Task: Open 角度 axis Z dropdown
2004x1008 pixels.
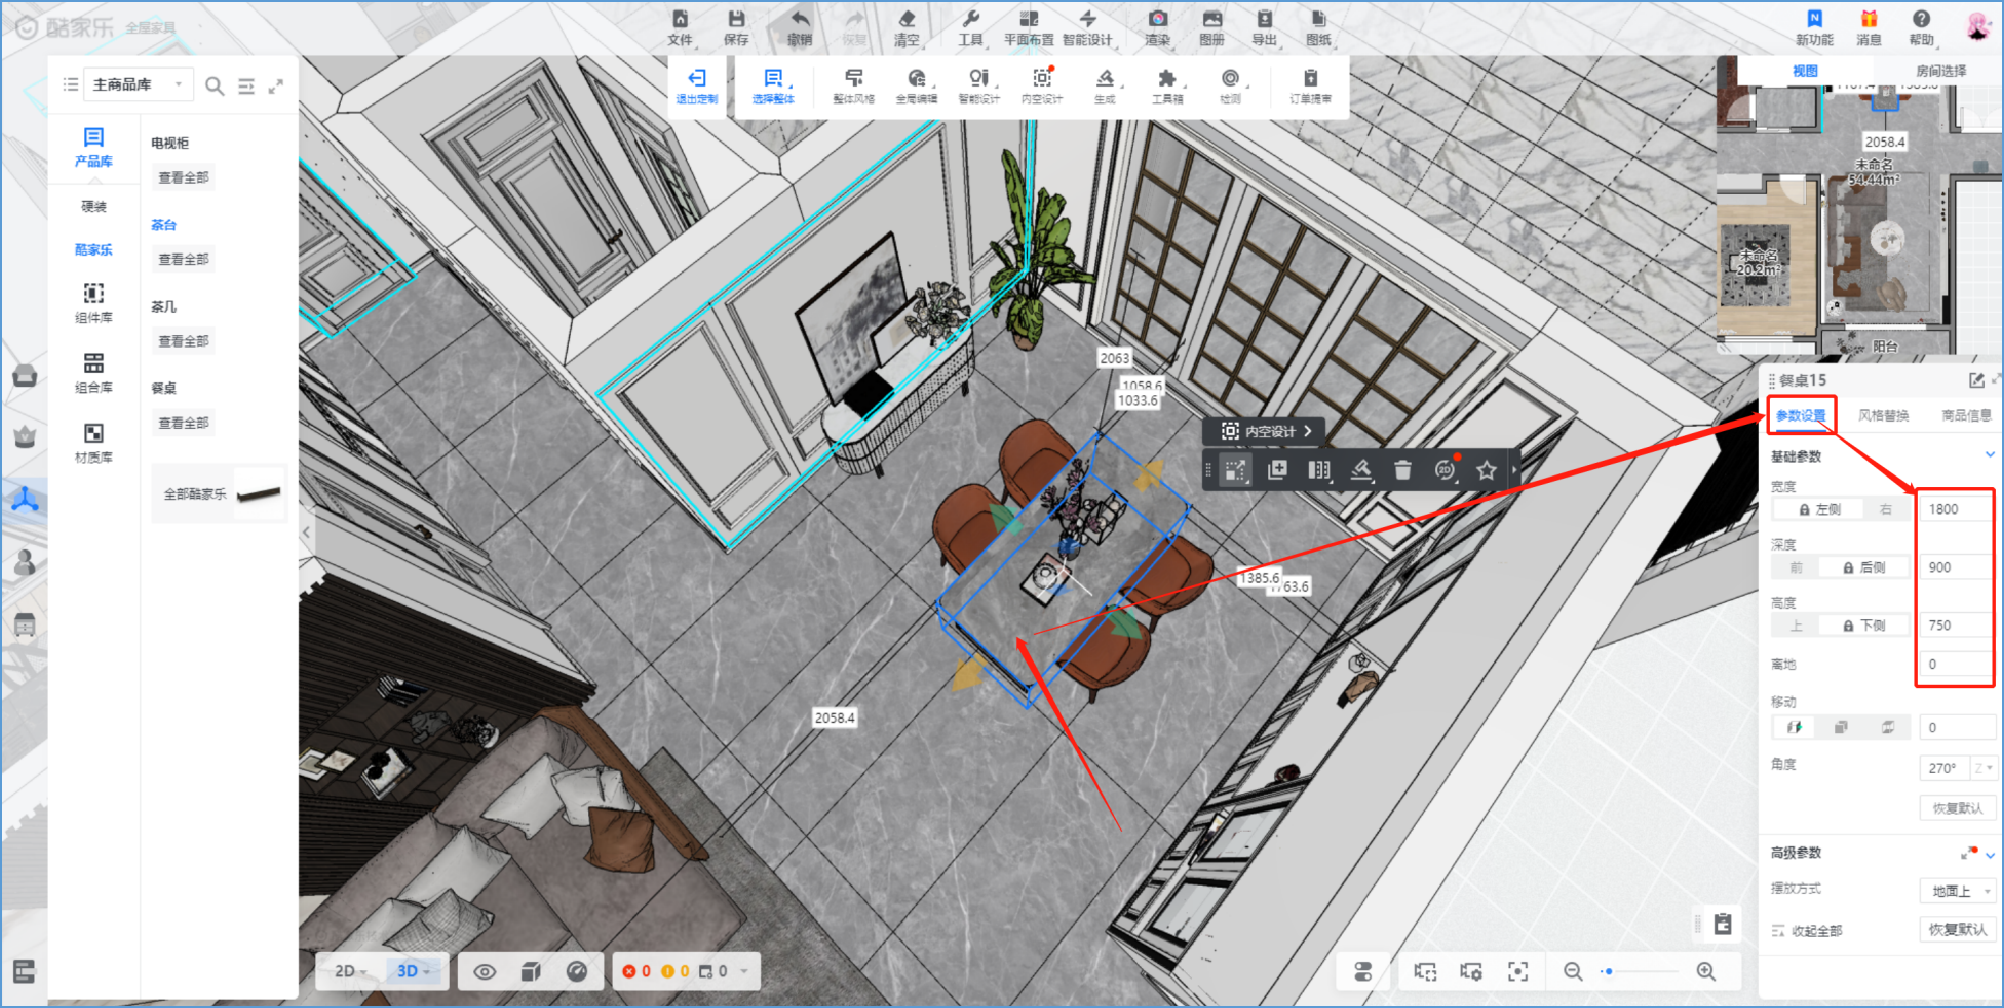Action: click(1984, 768)
